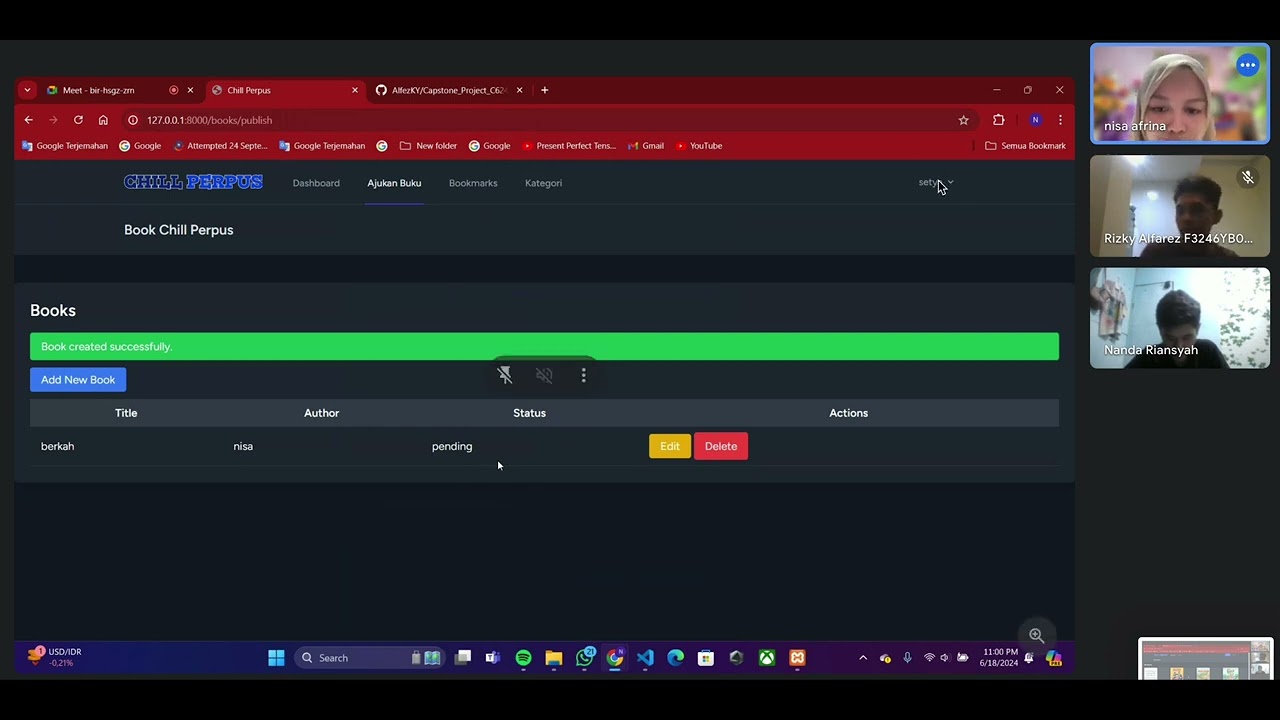Unpin the shared screen via pin icon

point(505,376)
